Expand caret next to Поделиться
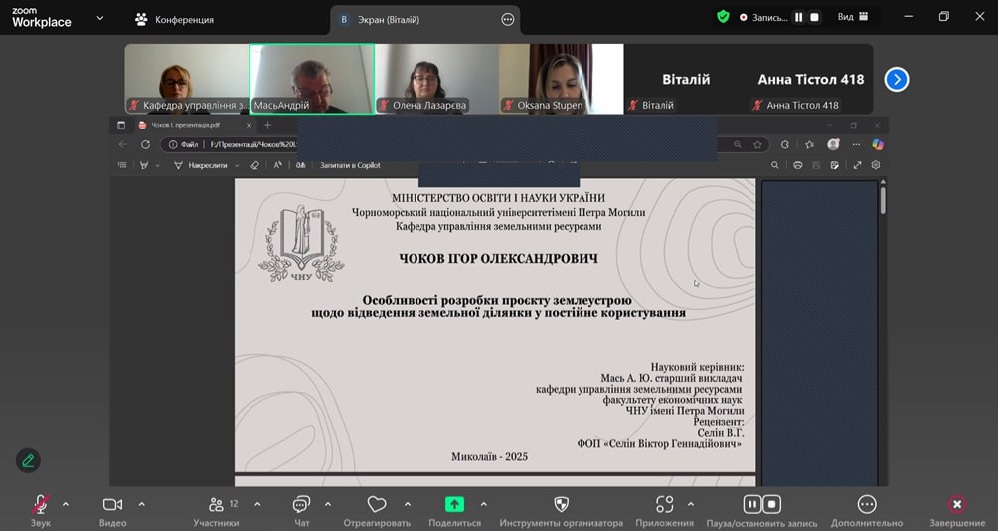The width and height of the screenshot is (998, 531). point(484,504)
